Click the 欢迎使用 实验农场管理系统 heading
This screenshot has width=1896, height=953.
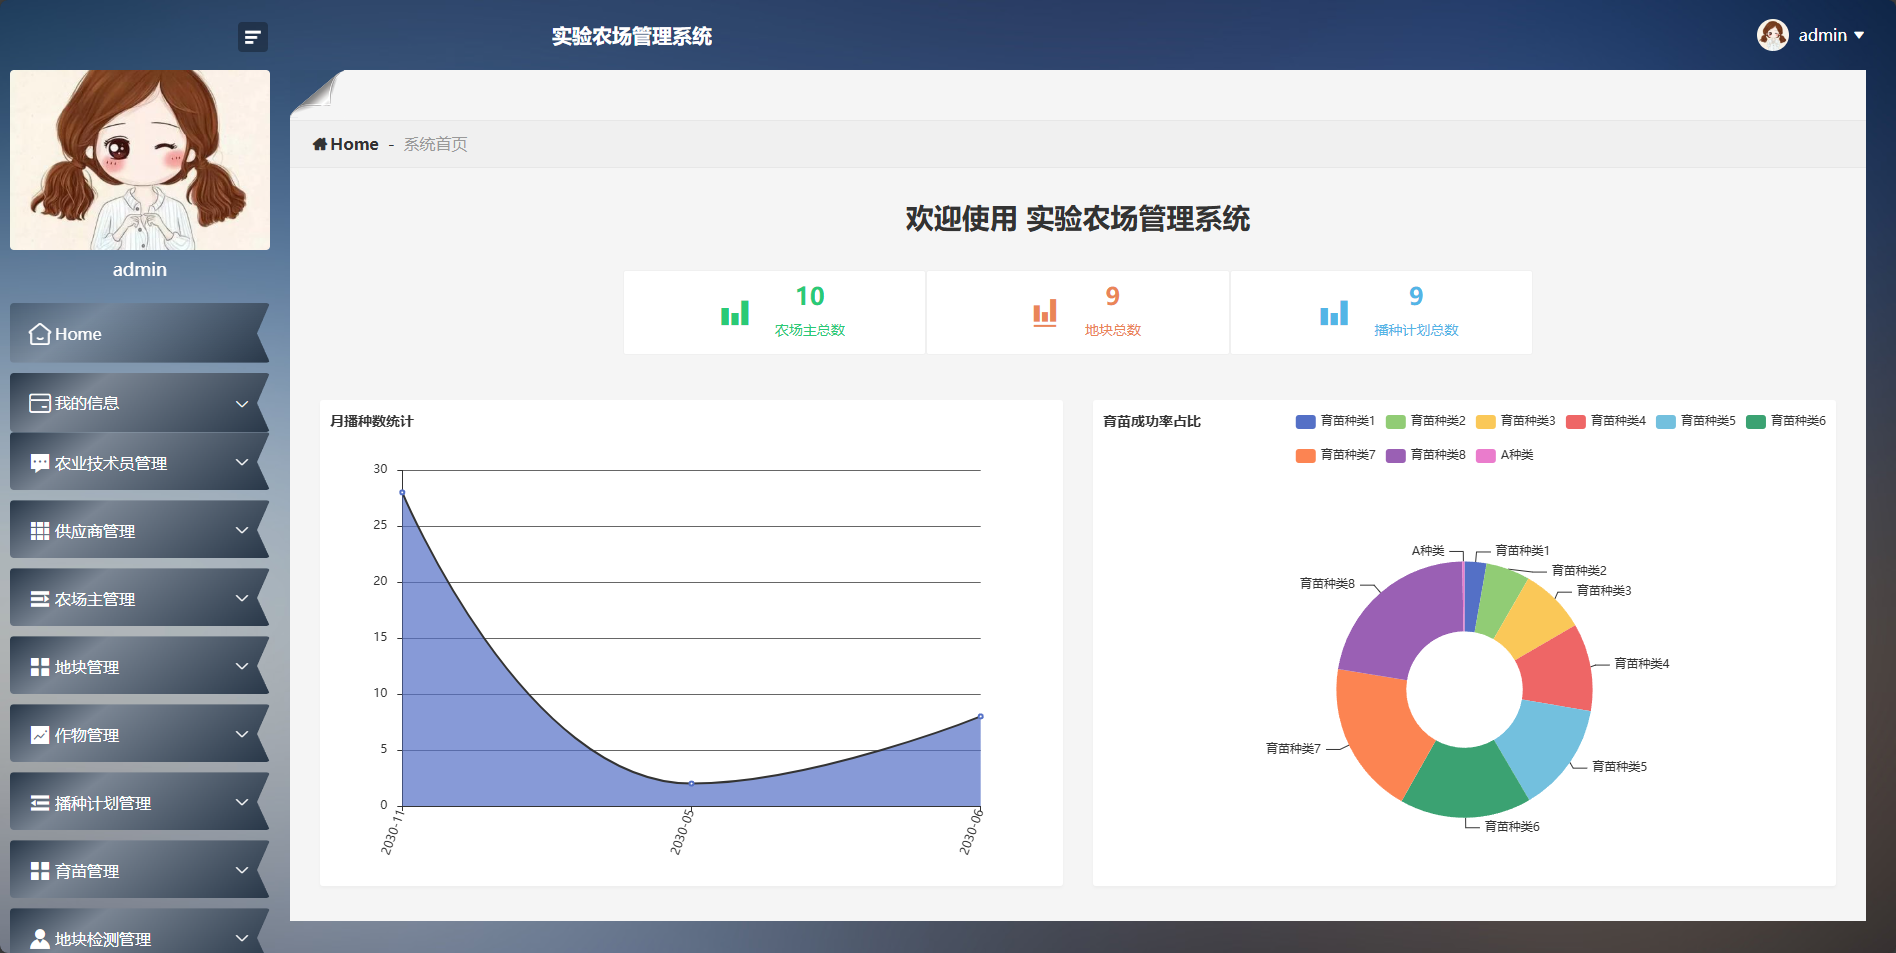tap(1077, 219)
